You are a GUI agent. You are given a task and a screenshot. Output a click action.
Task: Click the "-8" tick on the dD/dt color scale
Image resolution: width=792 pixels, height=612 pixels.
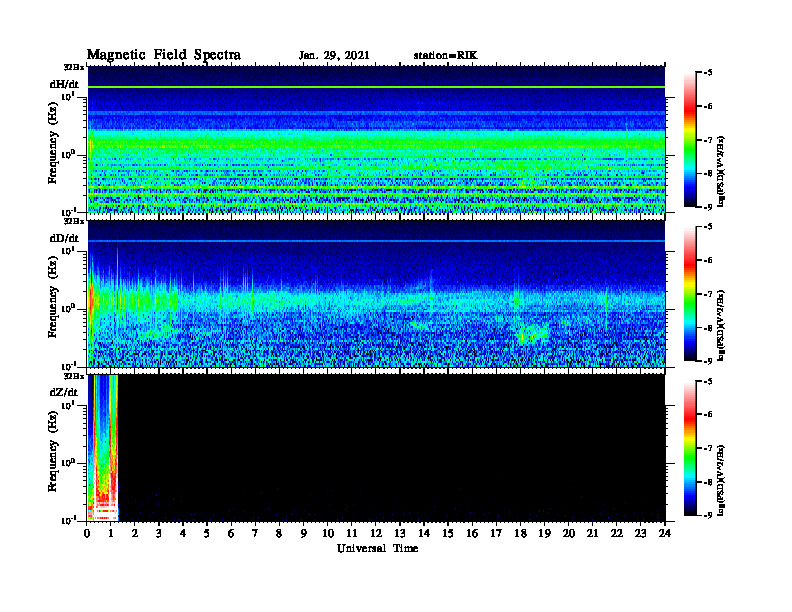pyautogui.click(x=708, y=328)
